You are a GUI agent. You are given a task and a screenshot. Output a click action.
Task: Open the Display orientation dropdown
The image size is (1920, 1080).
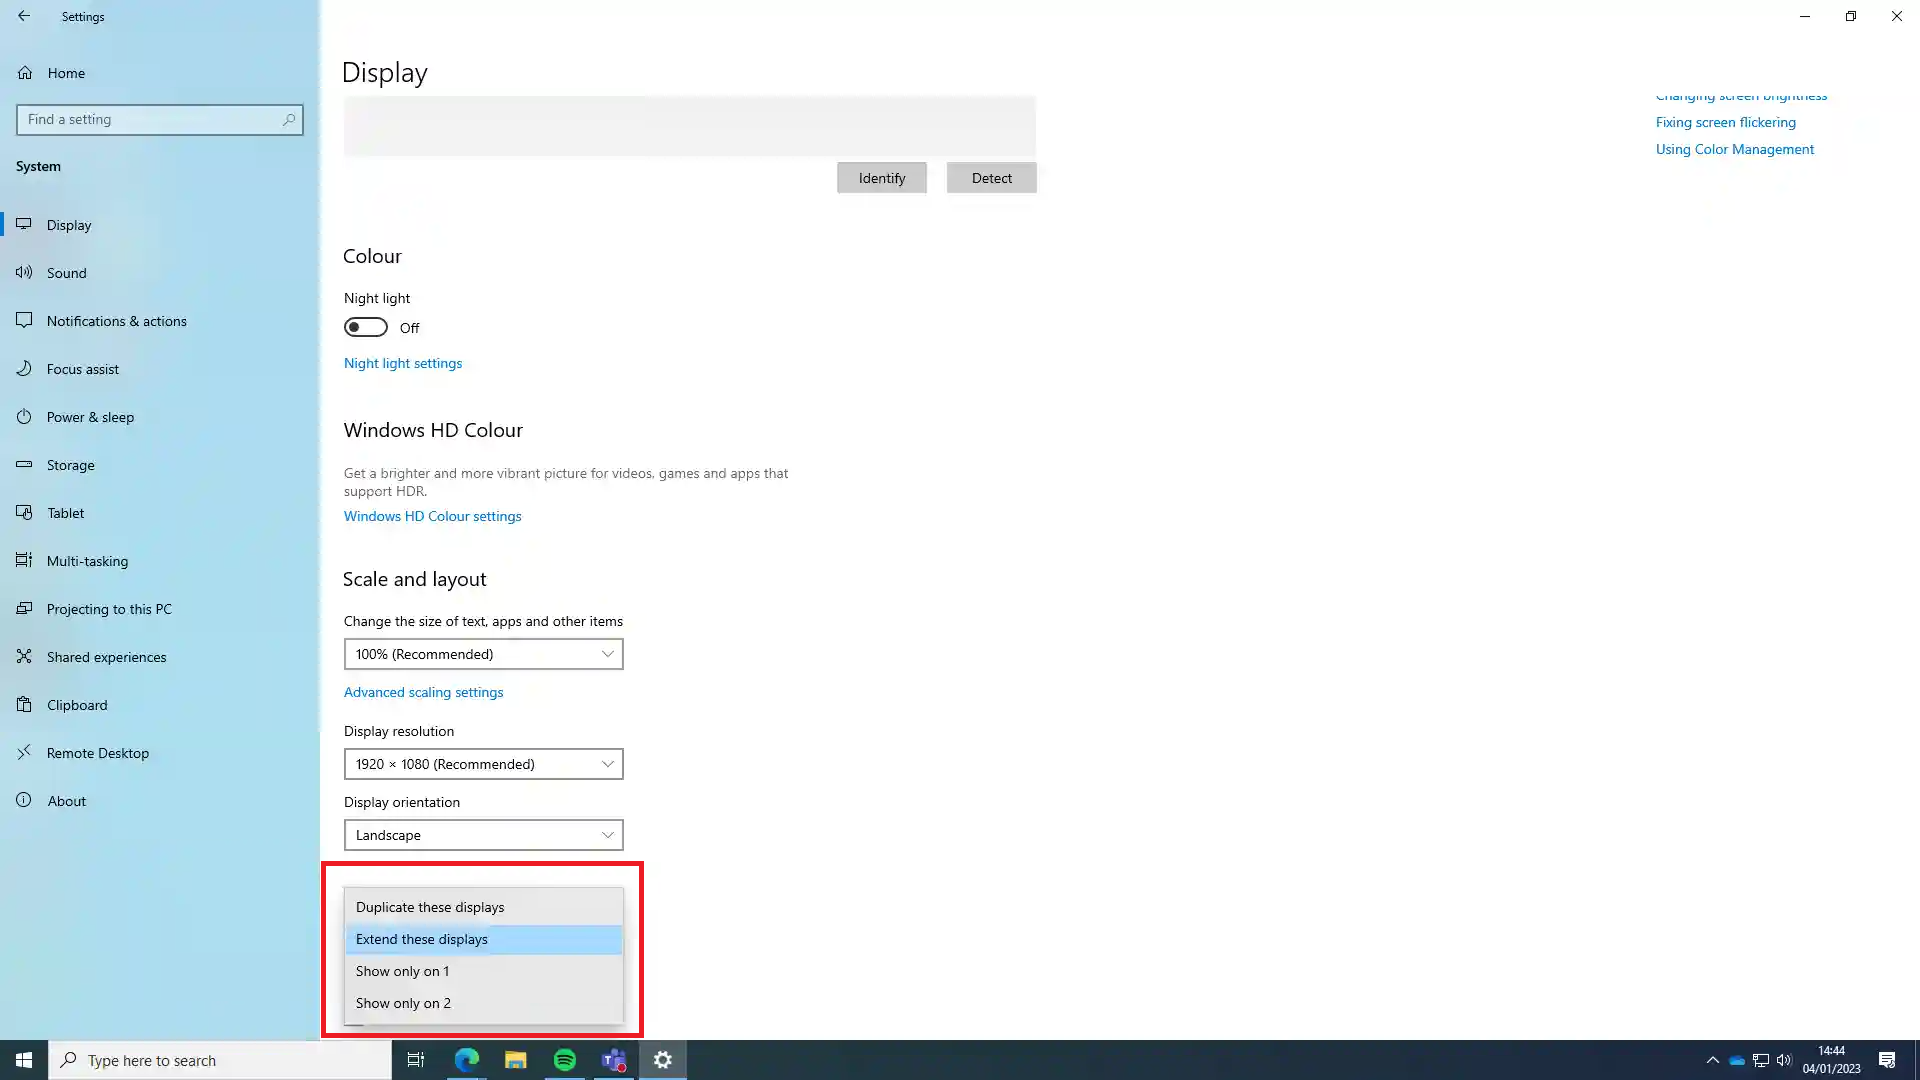click(x=483, y=834)
